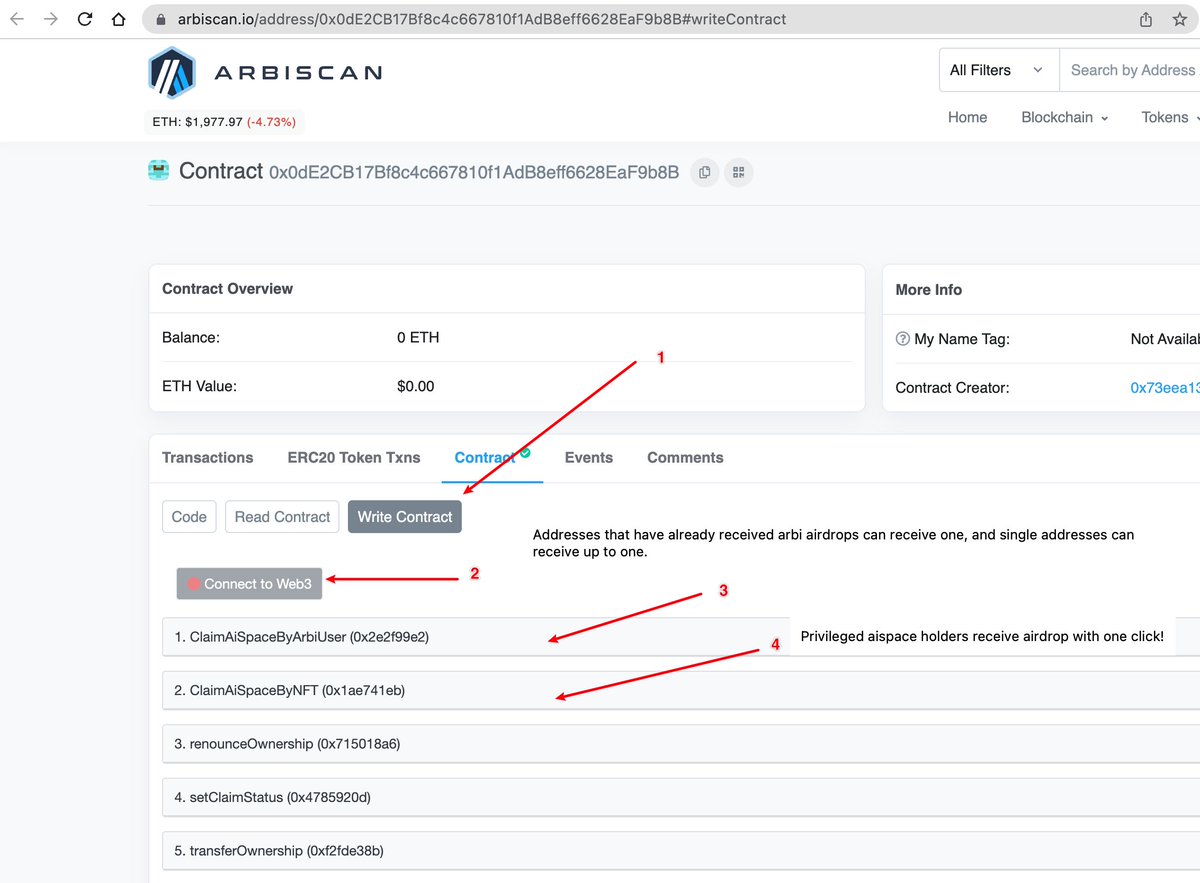Click the Connect to Web3 button
This screenshot has width=1200, height=883.
[250, 584]
